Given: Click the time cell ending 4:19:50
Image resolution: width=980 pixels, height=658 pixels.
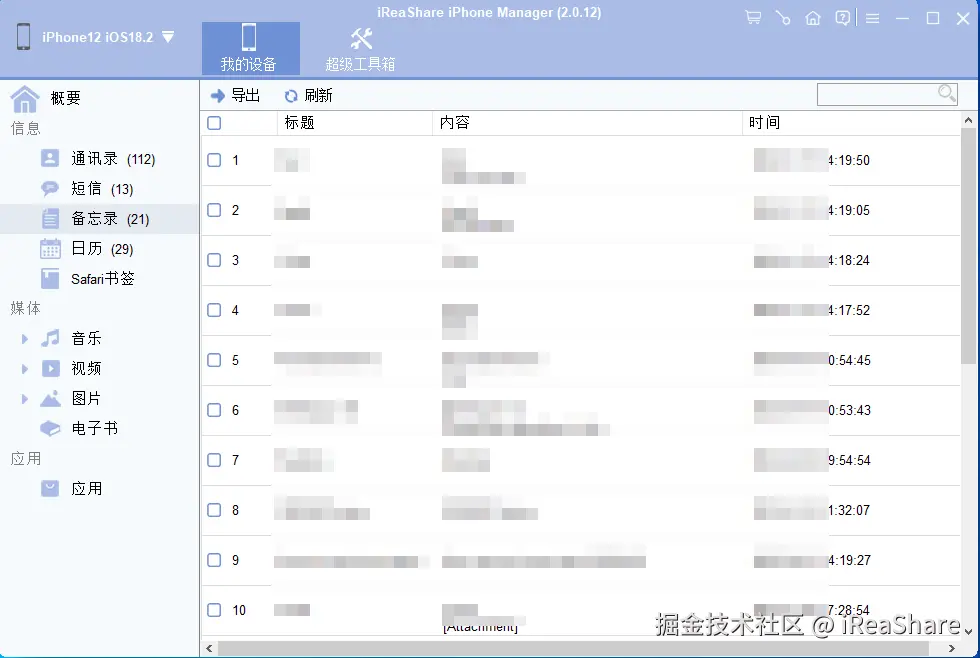Looking at the screenshot, I should click(812, 160).
